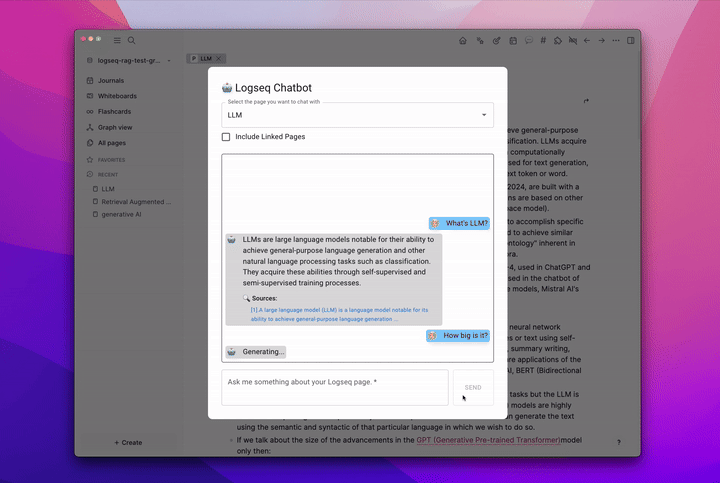
Task: Open source link [1] in chatbot answer
Action: tap(339, 315)
